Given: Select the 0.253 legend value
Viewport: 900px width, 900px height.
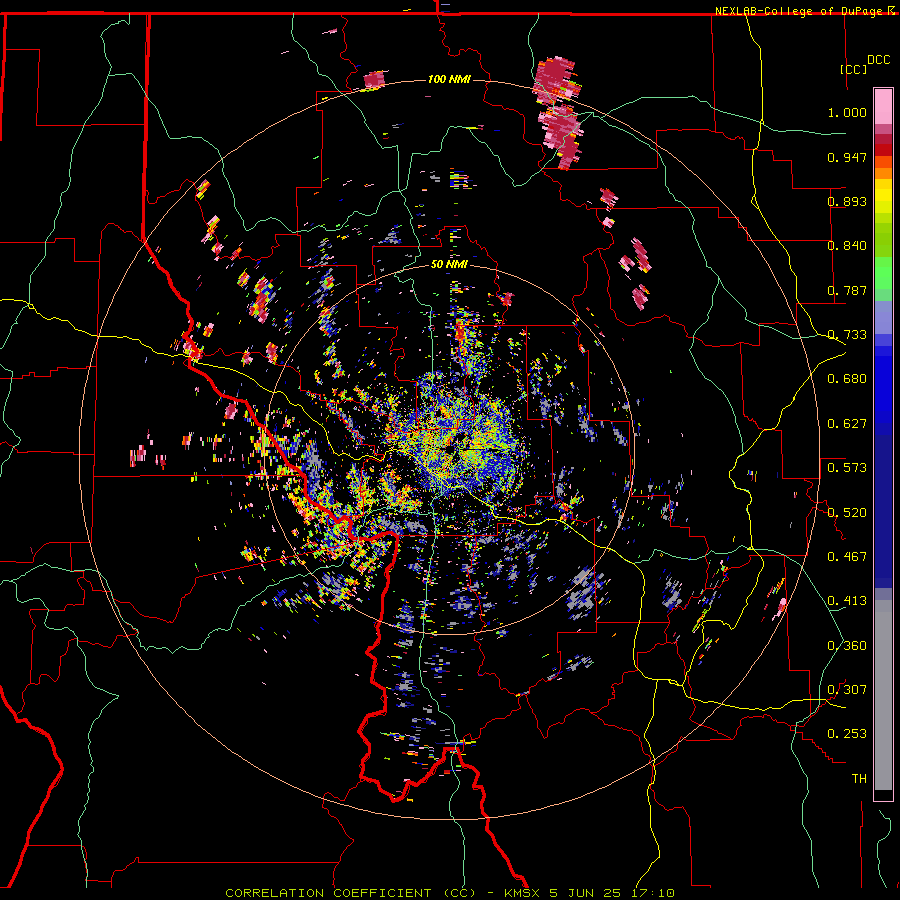Looking at the screenshot, I should coord(847,734).
